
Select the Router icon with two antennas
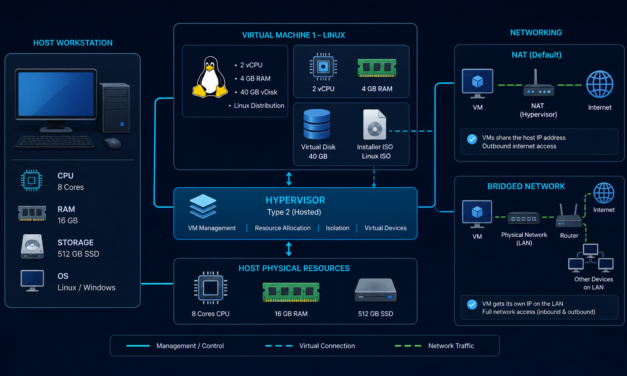(x=569, y=216)
